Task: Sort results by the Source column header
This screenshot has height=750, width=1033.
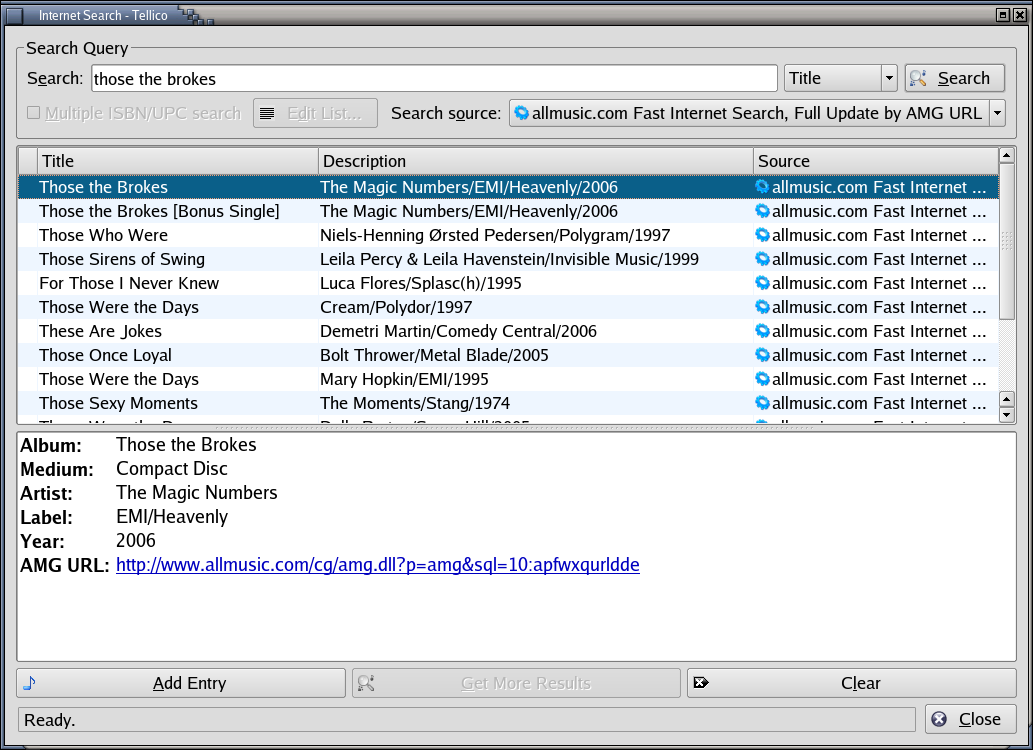Action: [x=876, y=161]
